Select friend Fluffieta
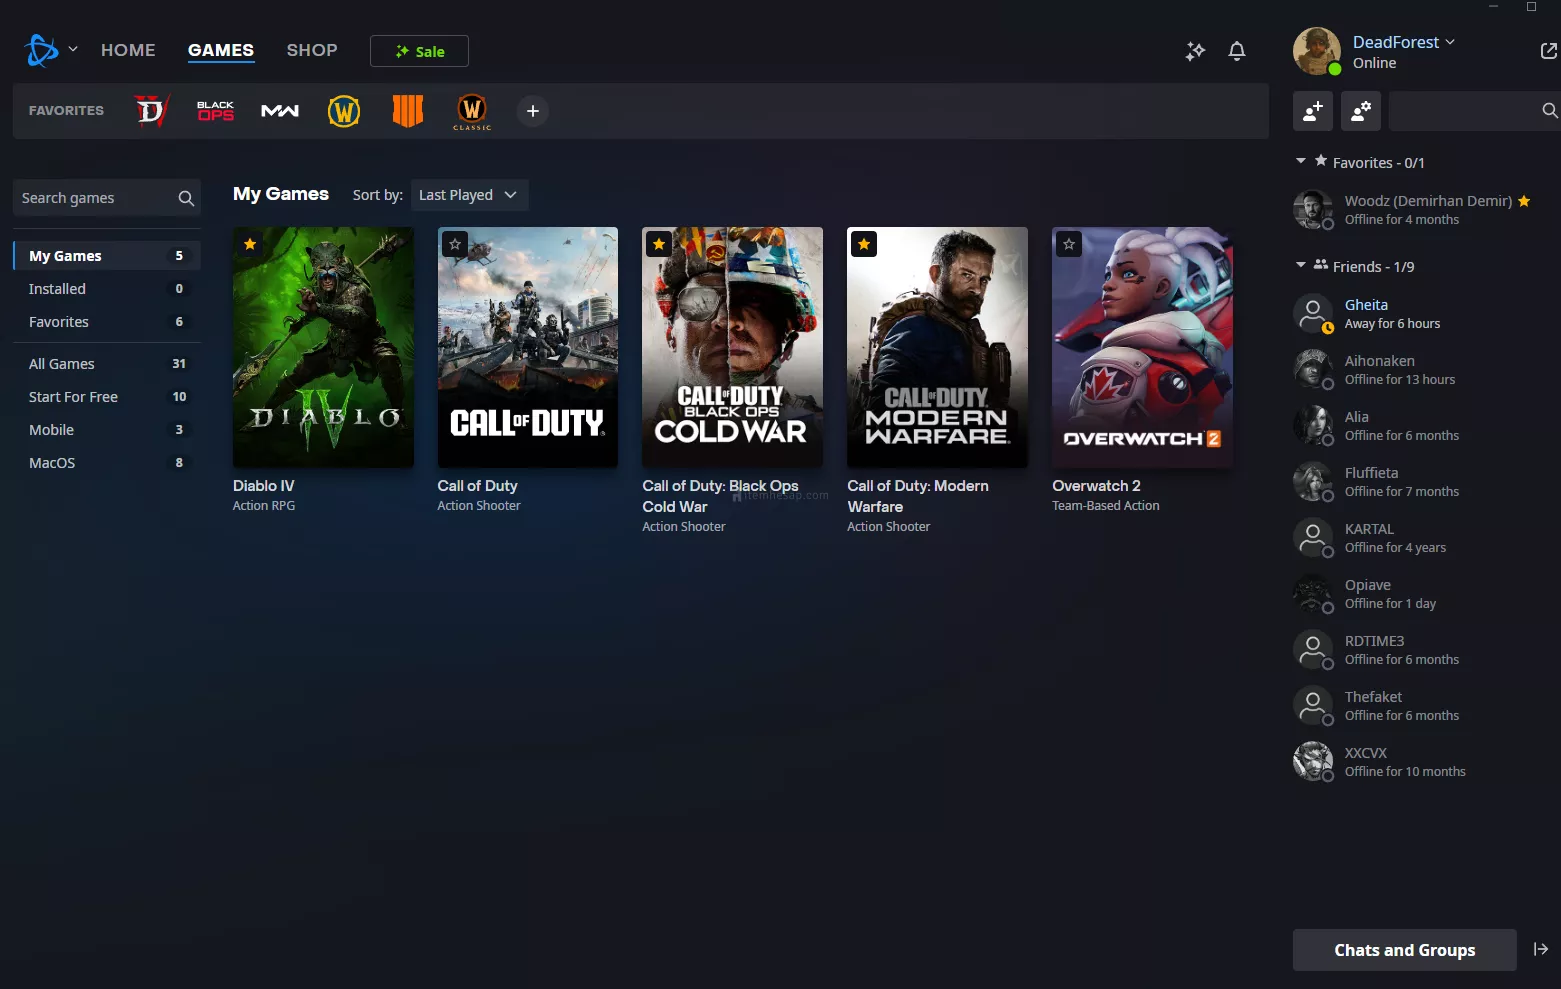The image size is (1561, 989). click(x=1420, y=481)
